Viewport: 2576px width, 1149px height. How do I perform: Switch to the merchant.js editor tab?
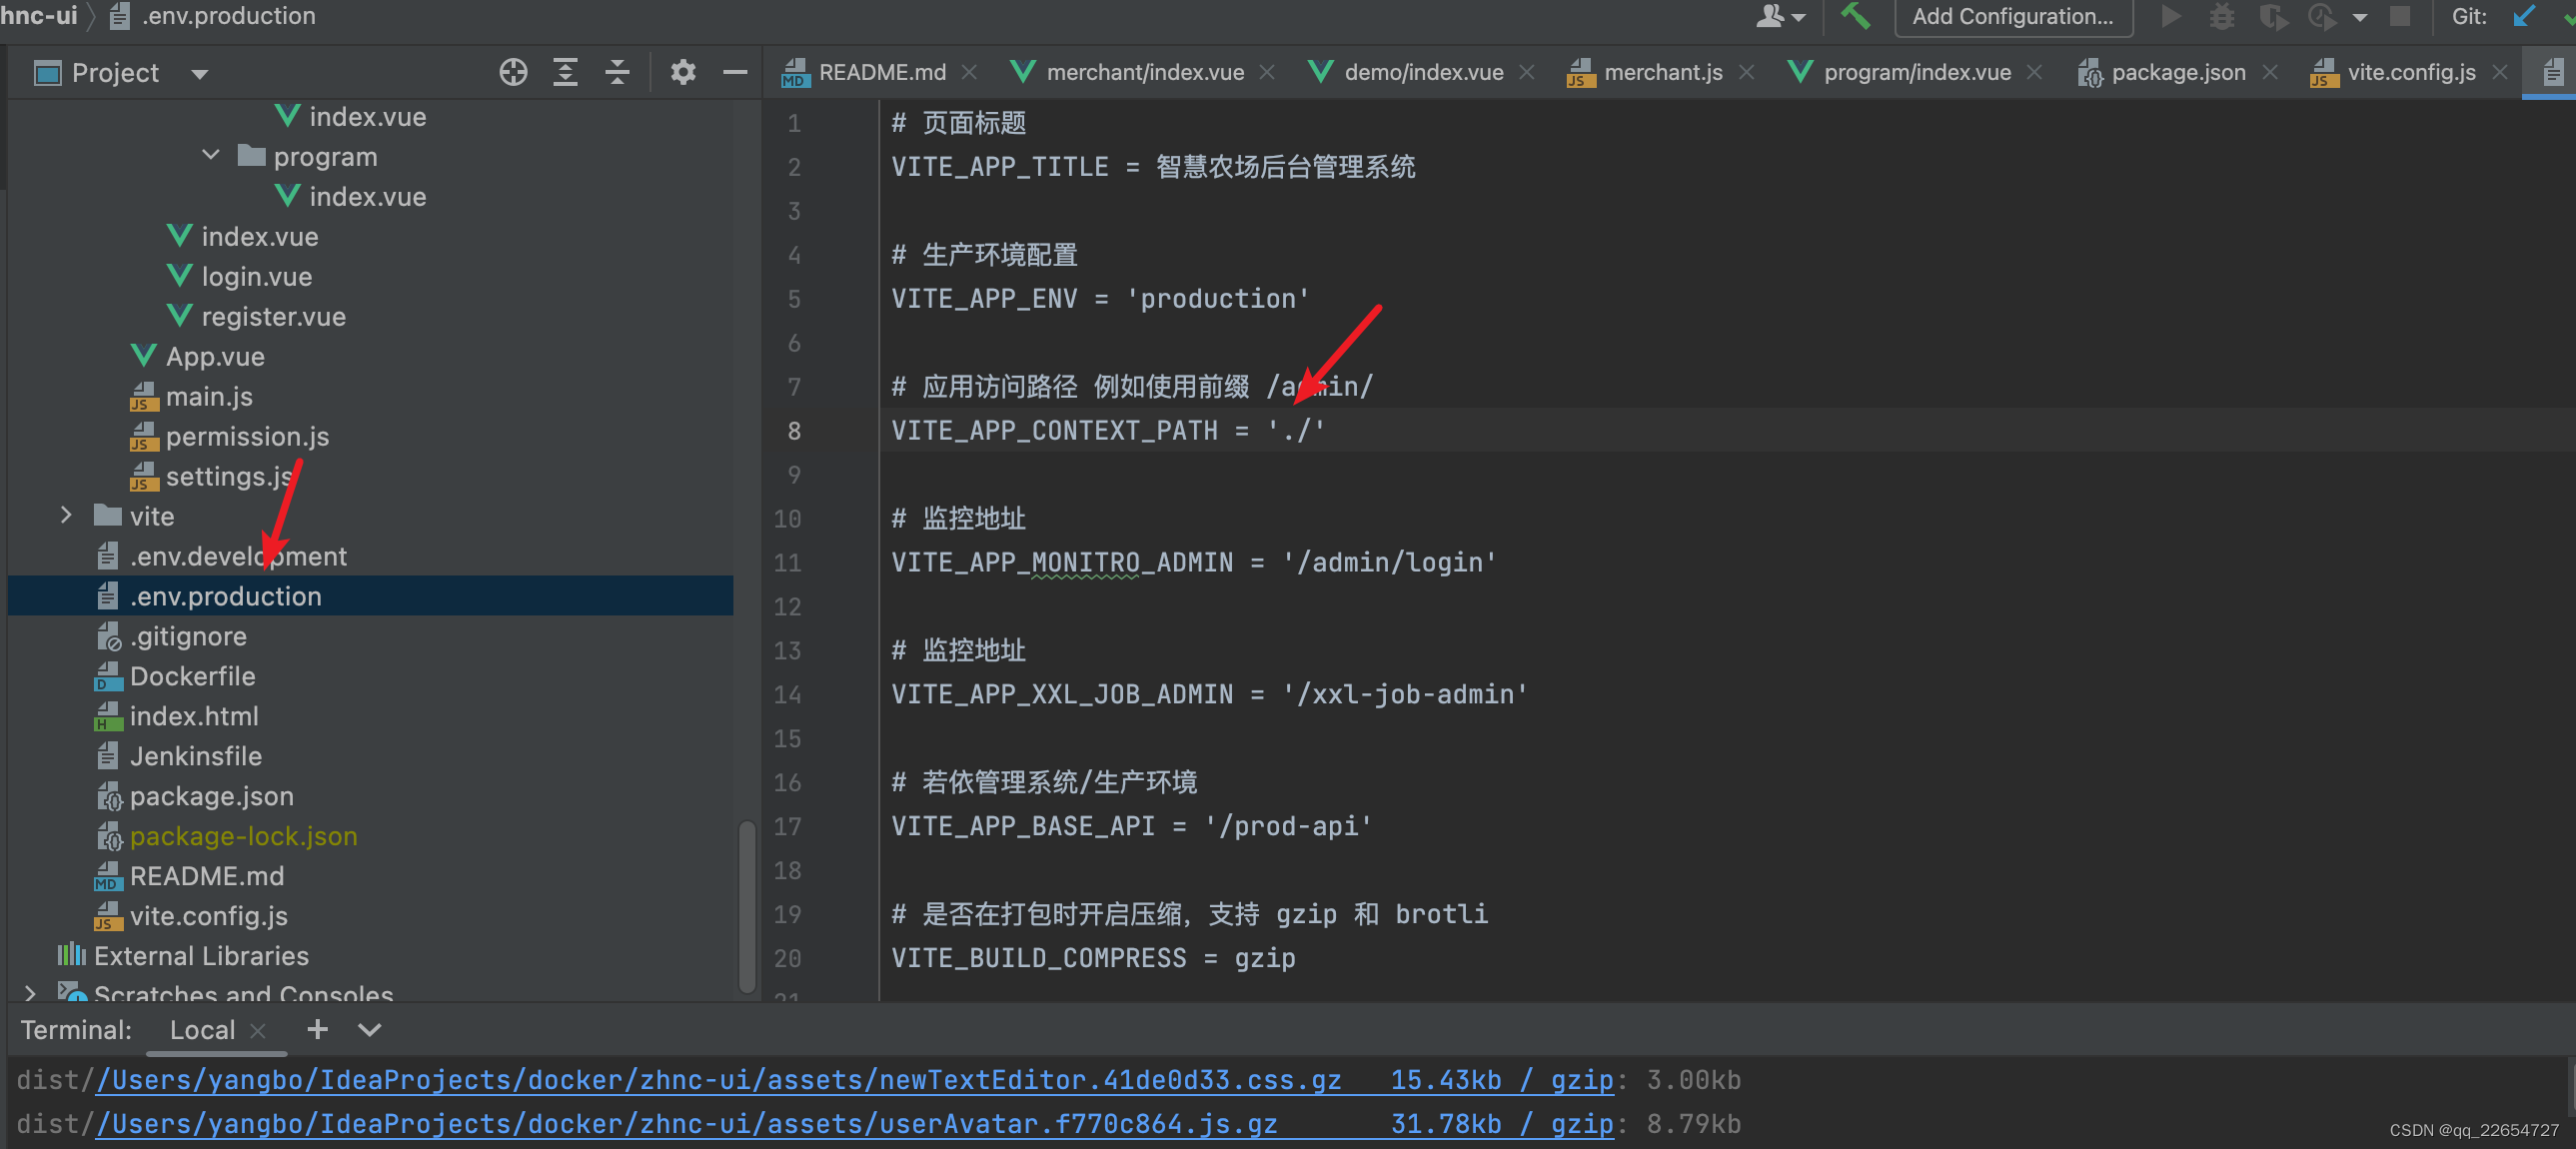pyautogui.click(x=1662, y=72)
